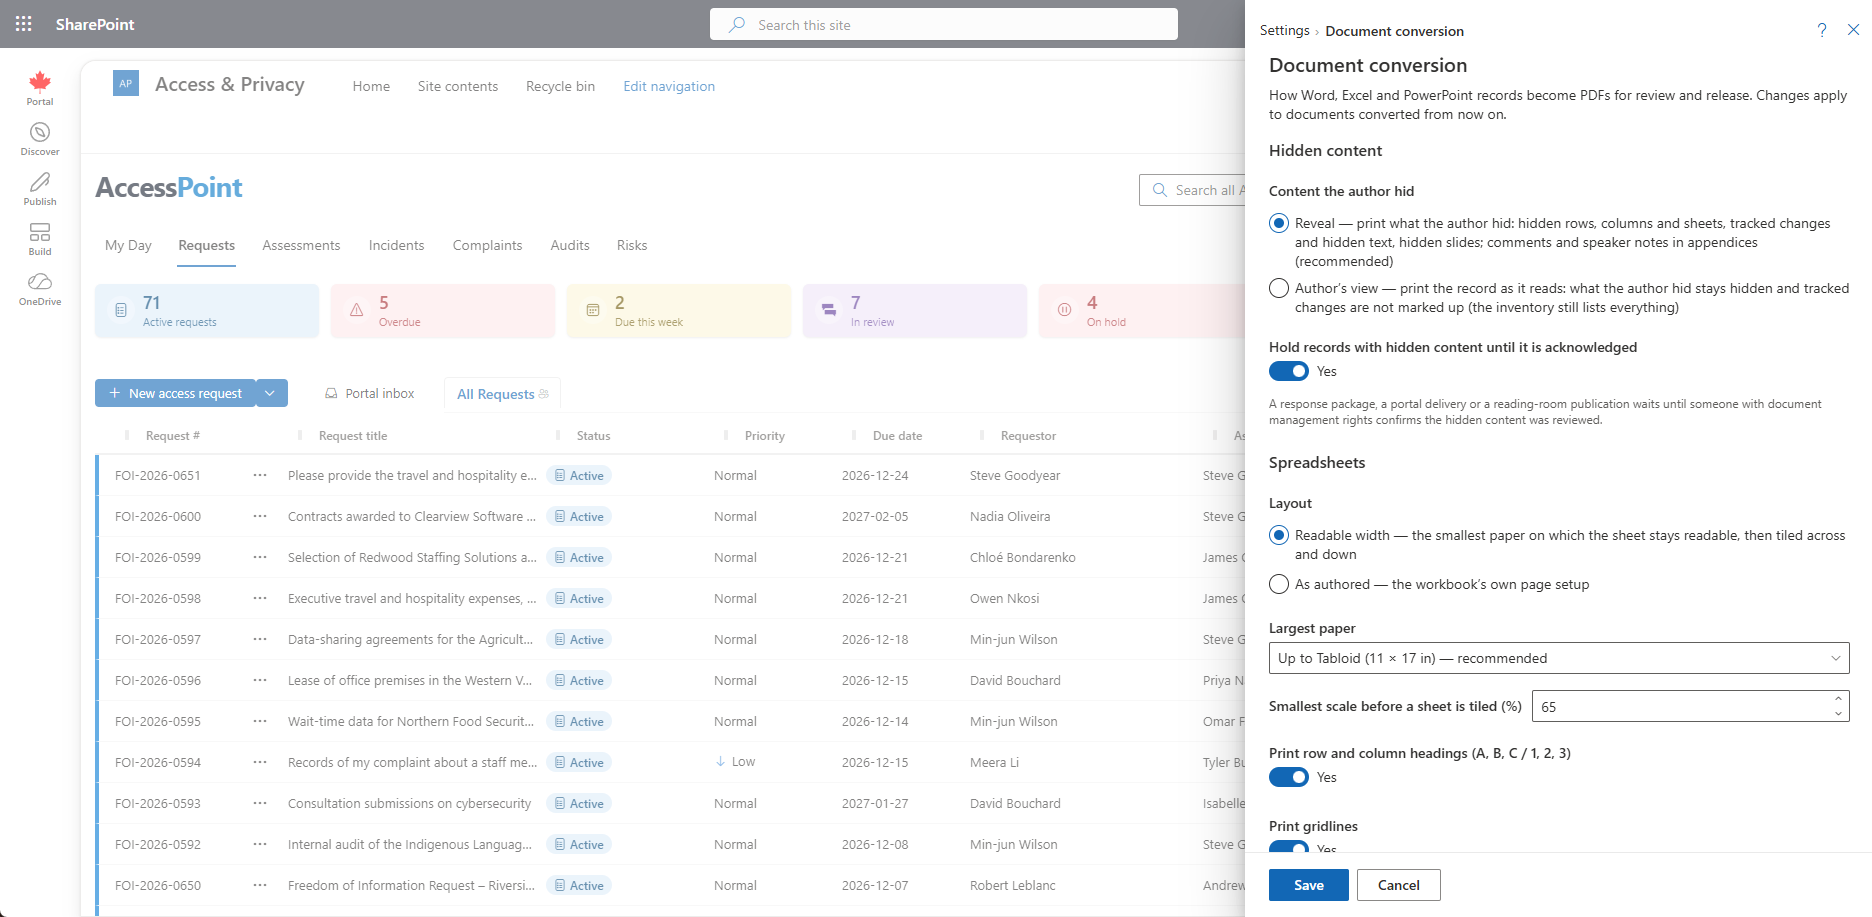Open the Portal maple leaf icon
The width and height of the screenshot is (1872, 917).
(x=40, y=81)
